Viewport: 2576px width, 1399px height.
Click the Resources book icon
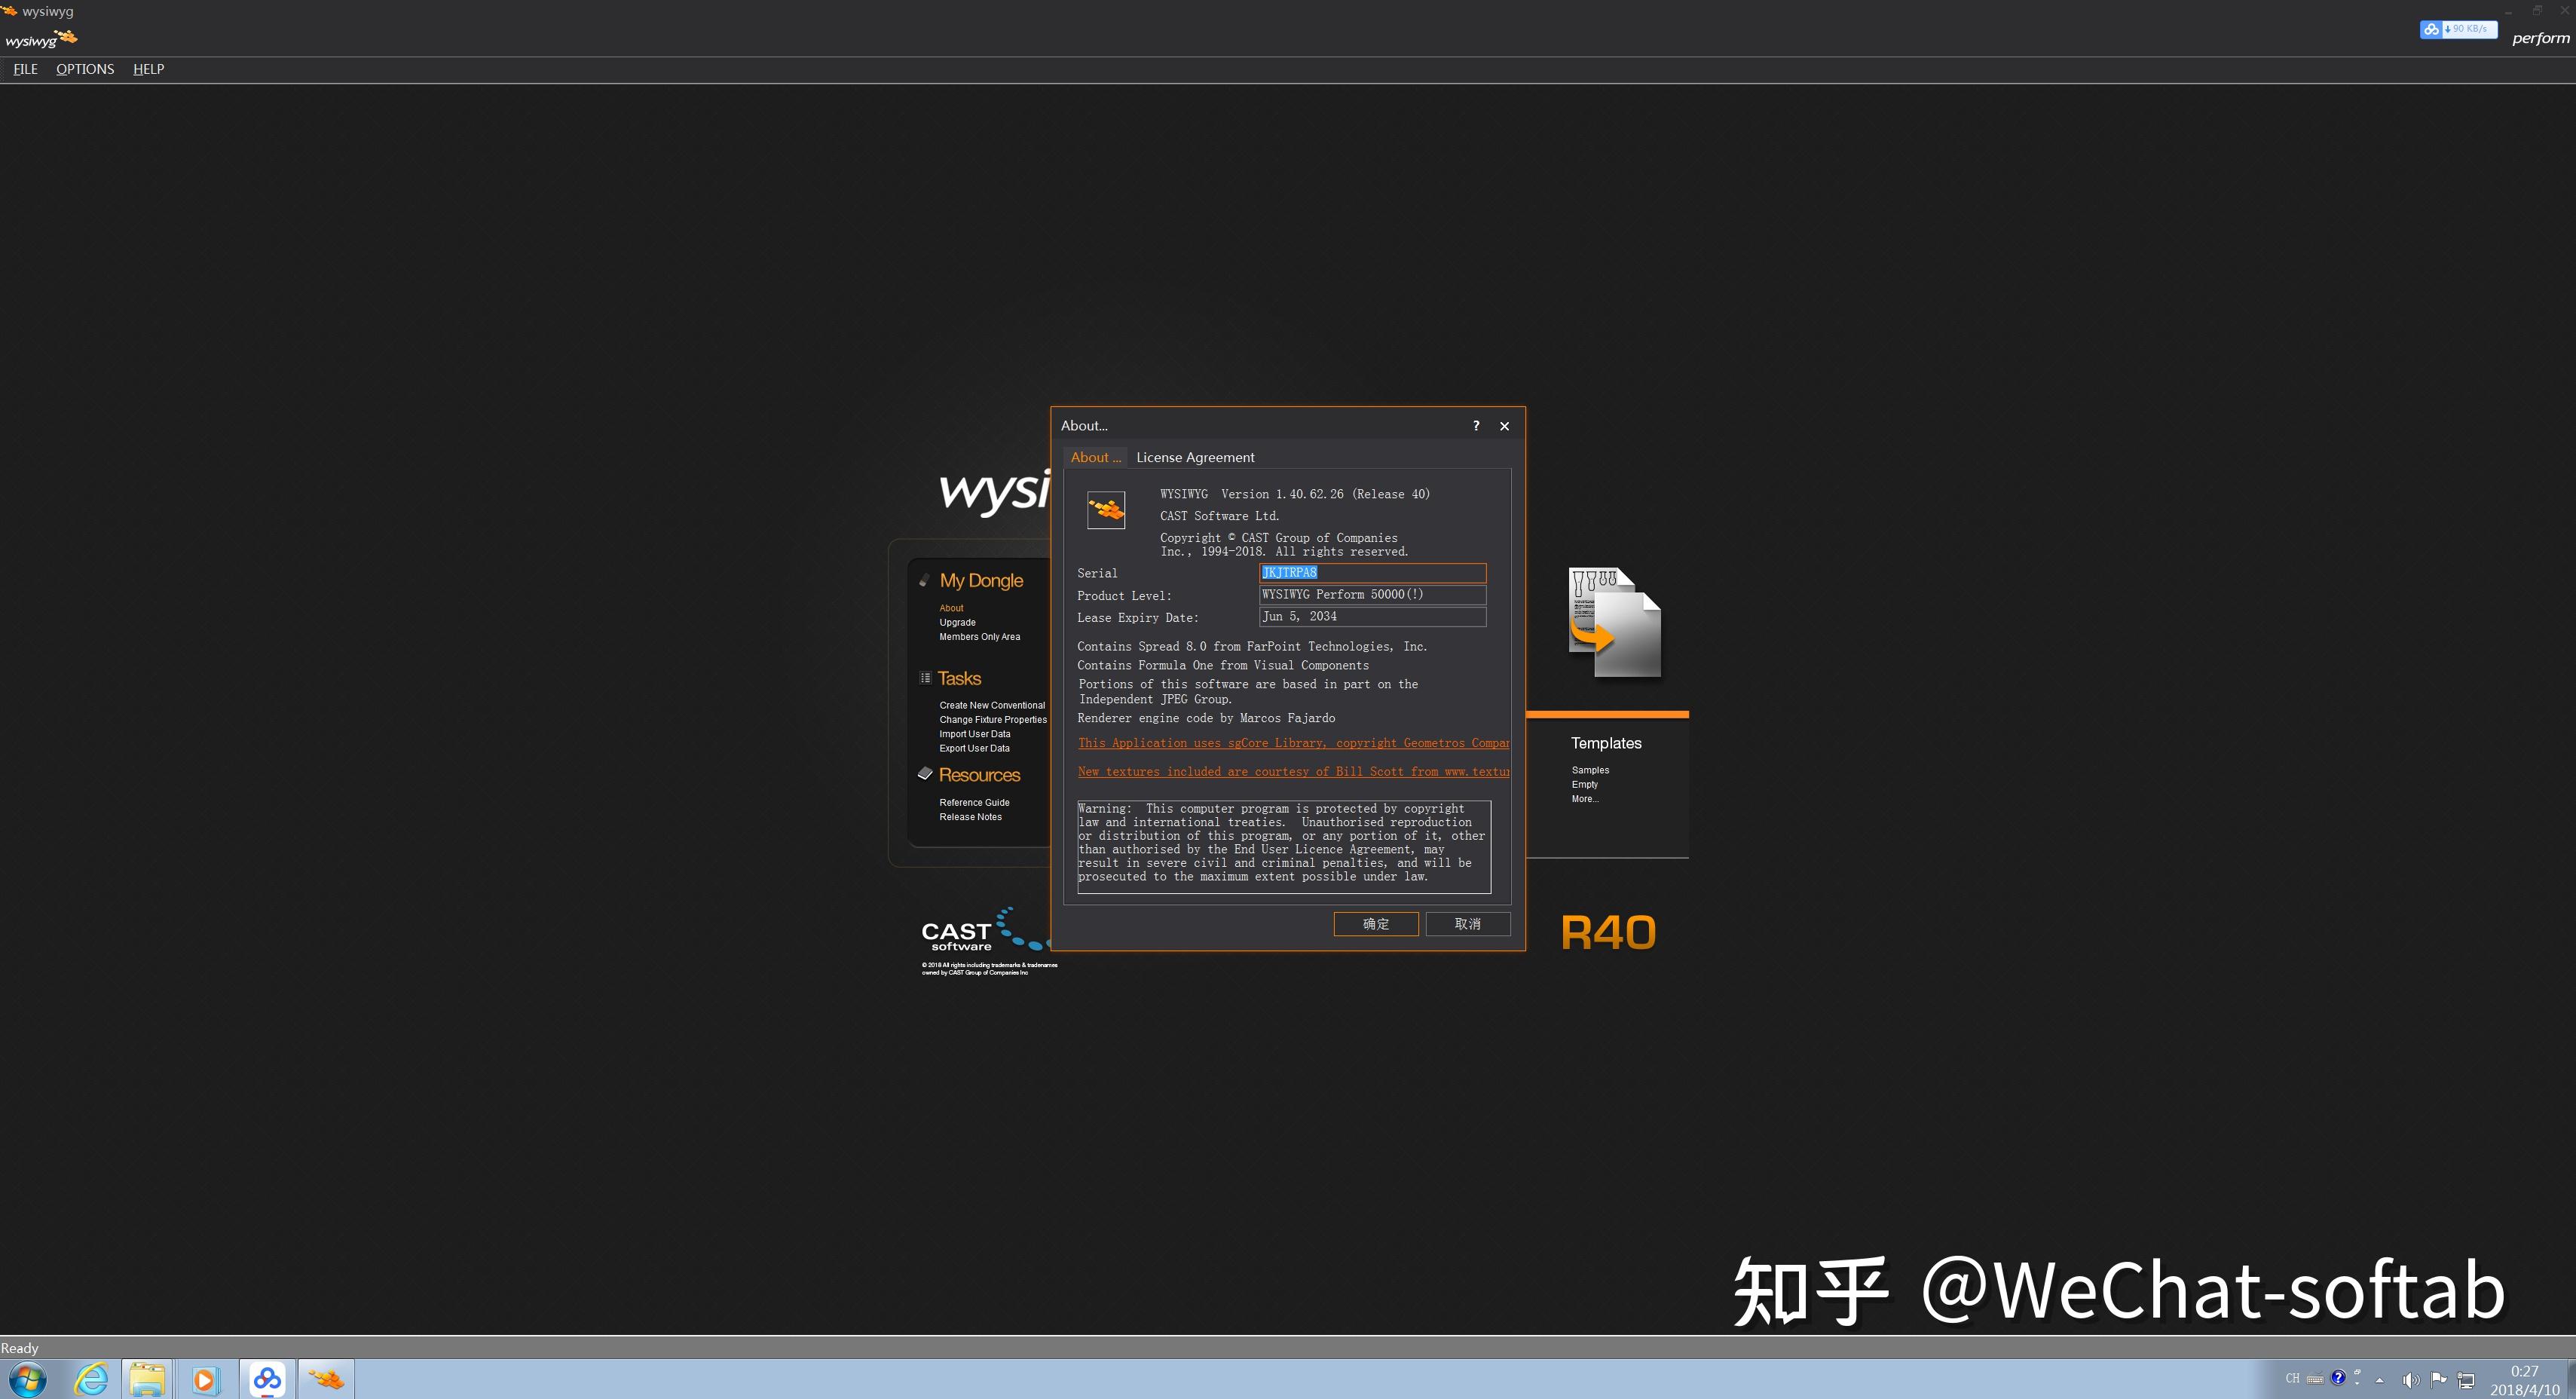click(x=925, y=773)
